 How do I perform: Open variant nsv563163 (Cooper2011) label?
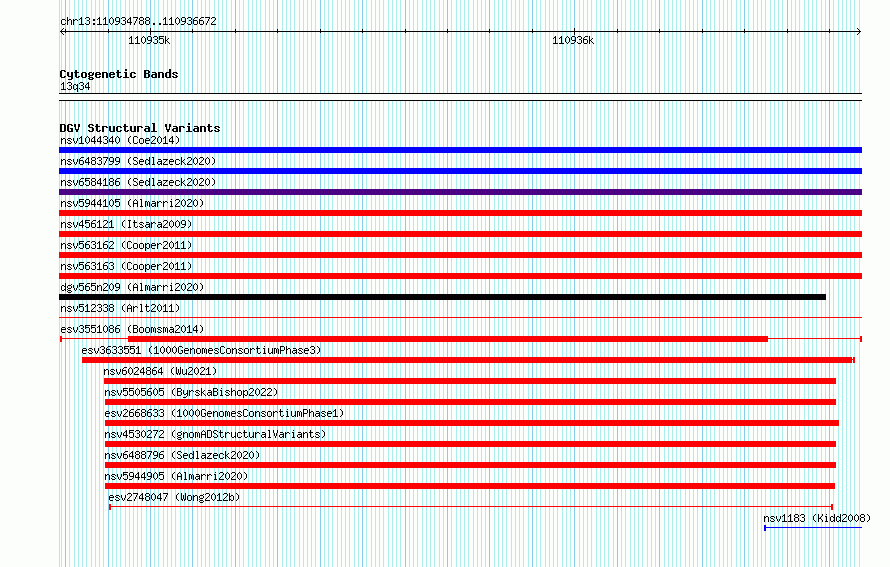click(126, 266)
